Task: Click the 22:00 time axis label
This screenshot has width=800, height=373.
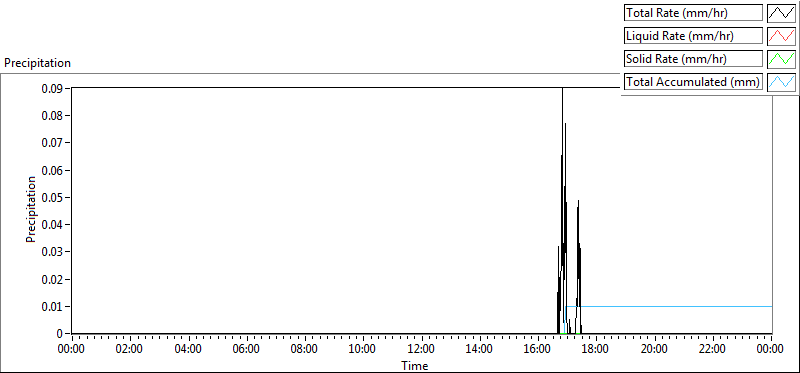Action: [x=713, y=349]
